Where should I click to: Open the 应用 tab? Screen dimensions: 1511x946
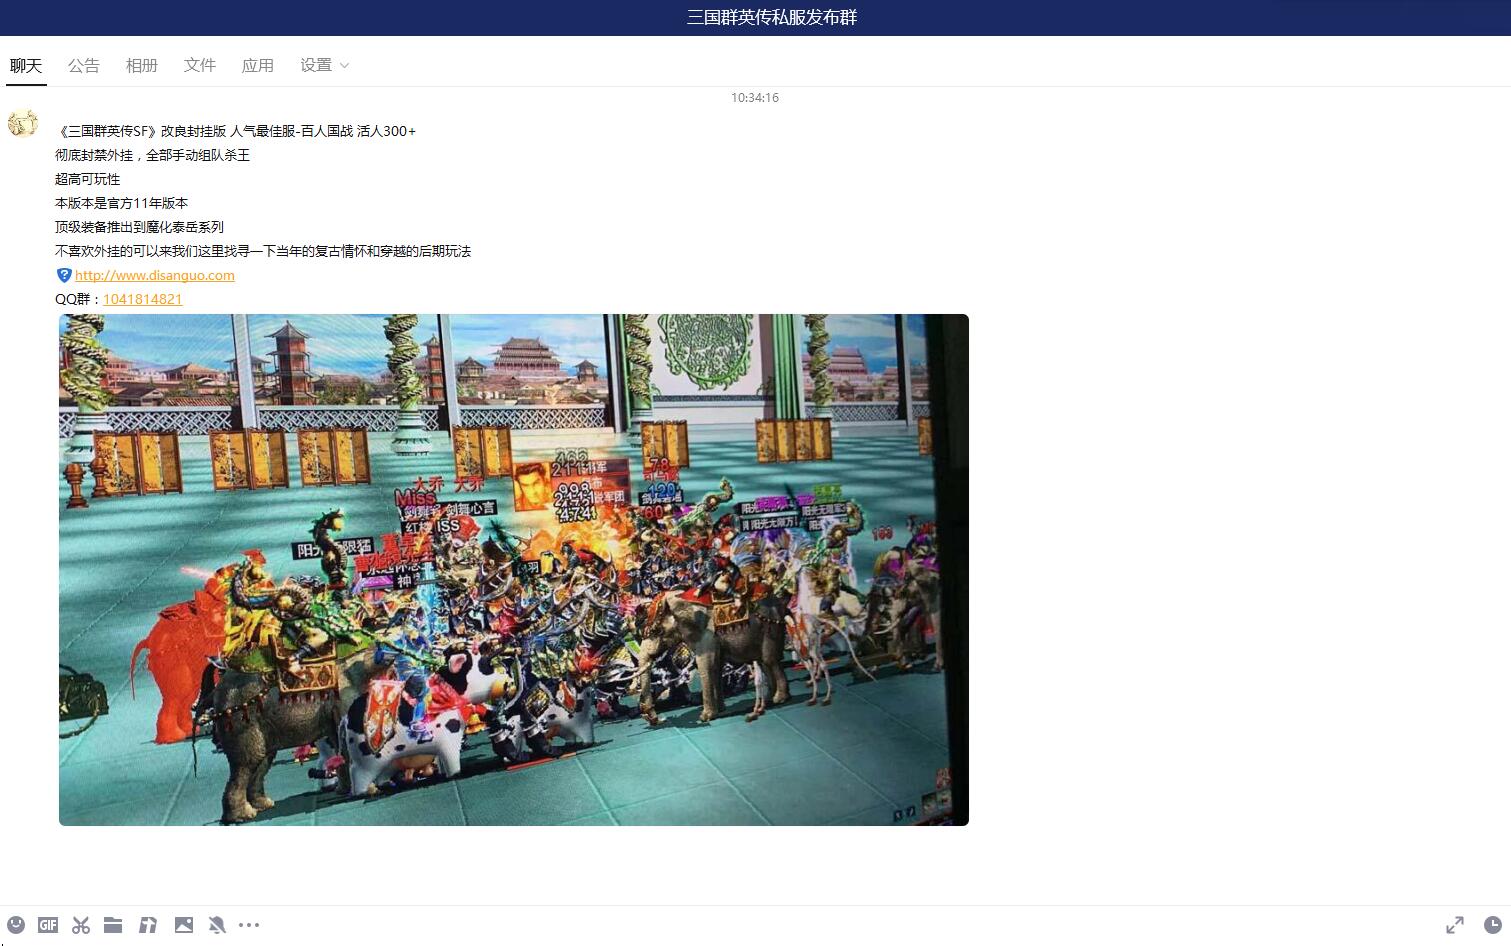258,65
